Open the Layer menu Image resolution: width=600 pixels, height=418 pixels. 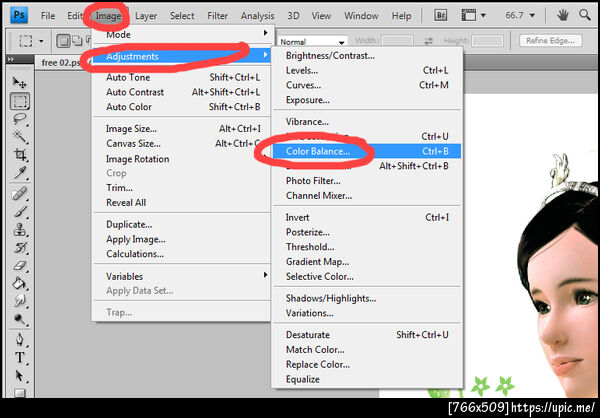[x=146, y=16]
